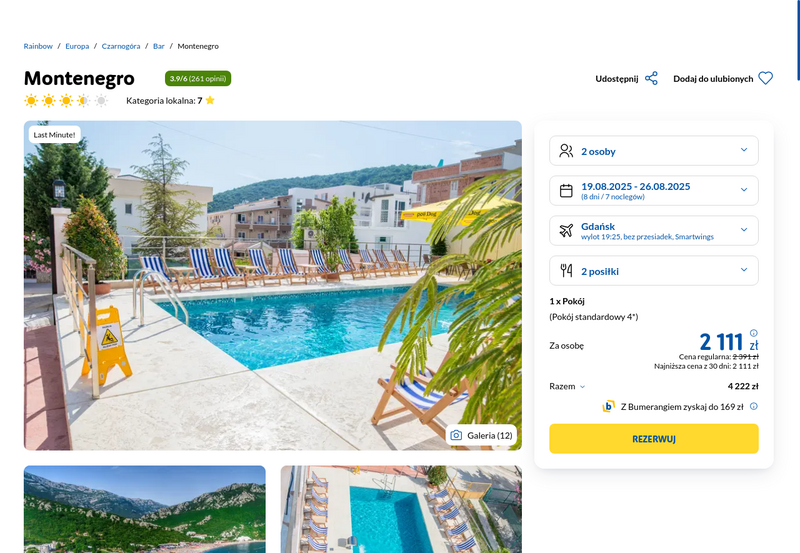Expand the Razem total price breakdown
This screenshot has height=553, width=800.
[x=567, y=386]
